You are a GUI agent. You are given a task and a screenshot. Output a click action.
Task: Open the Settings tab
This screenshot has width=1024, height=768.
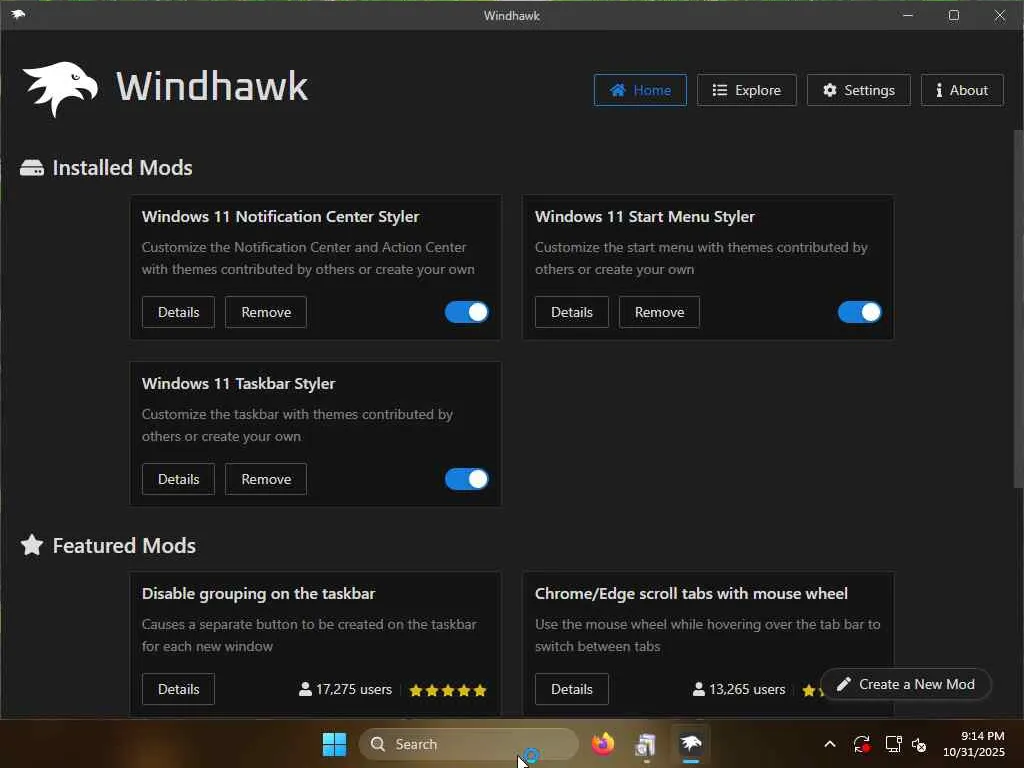coord(858,90)
